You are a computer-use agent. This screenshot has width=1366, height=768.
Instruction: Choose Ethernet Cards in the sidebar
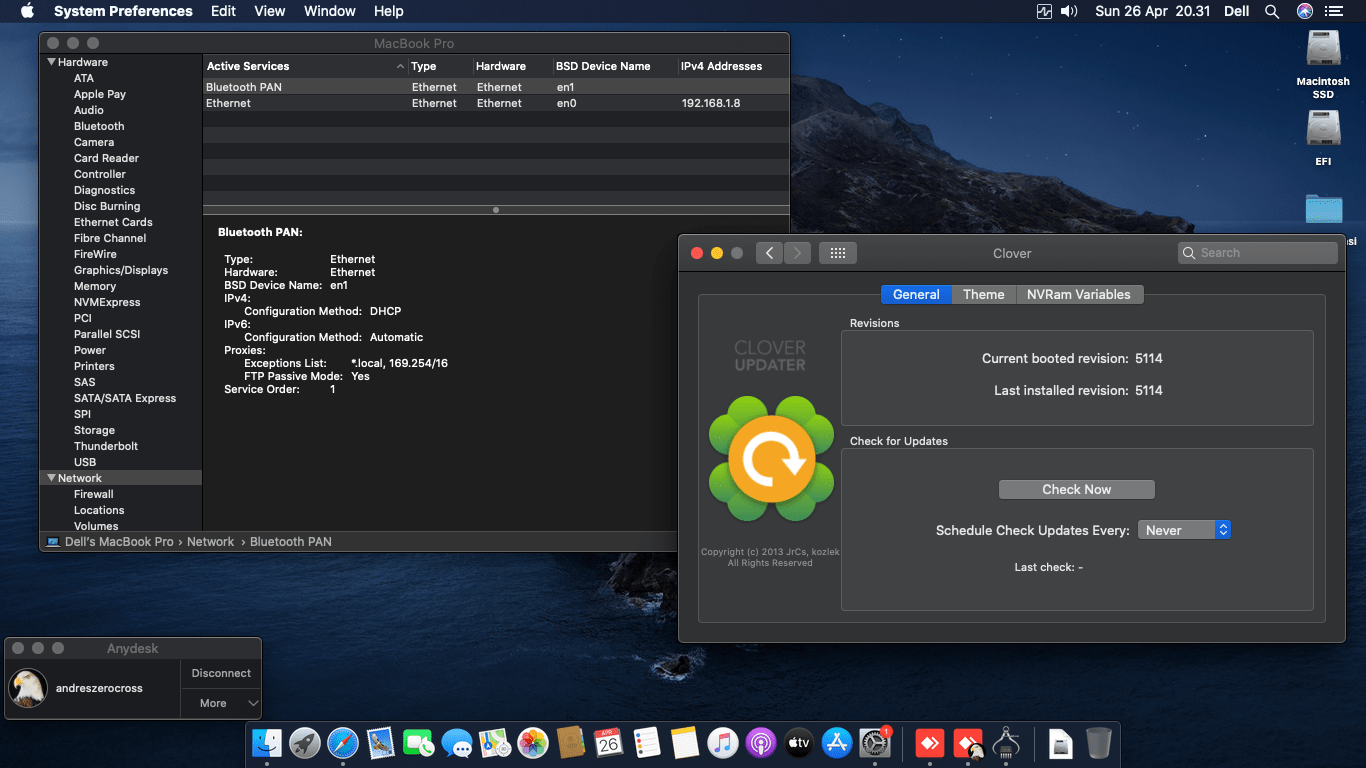113,222
